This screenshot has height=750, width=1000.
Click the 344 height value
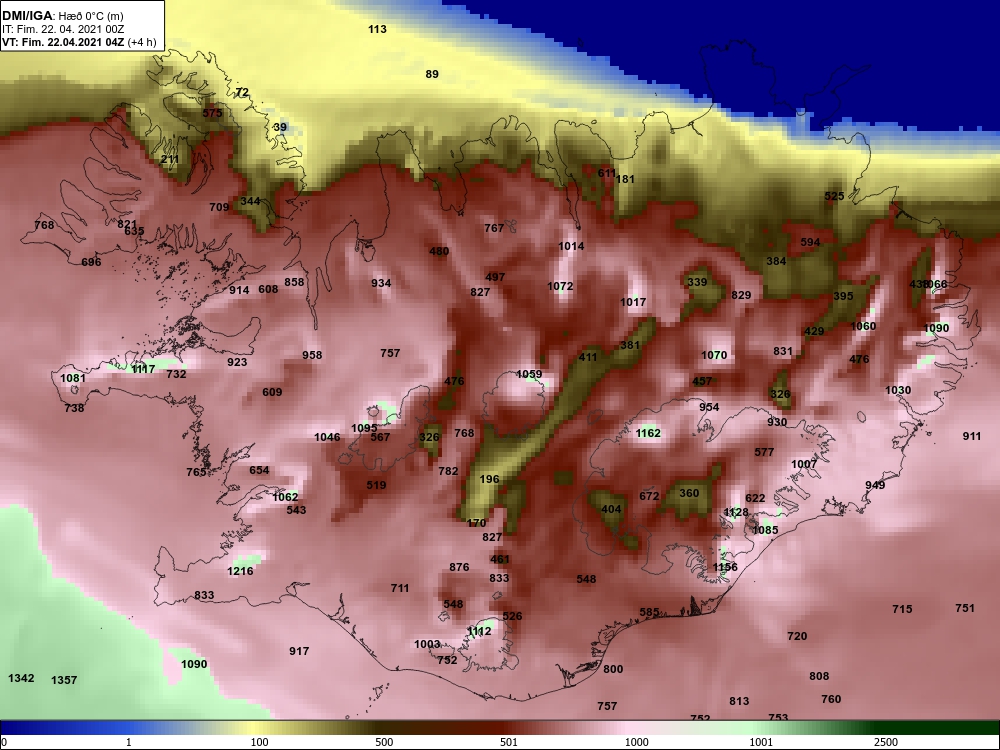pos(250,201)
